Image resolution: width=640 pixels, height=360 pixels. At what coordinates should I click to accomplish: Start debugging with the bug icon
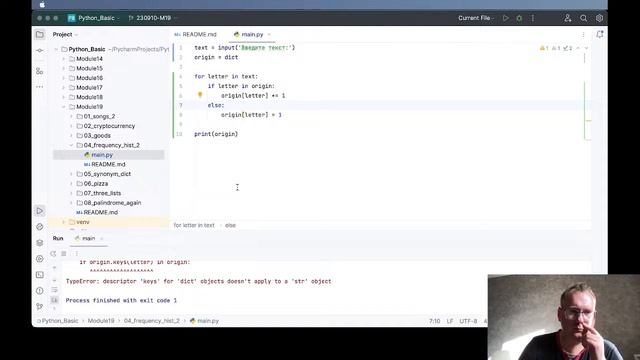(519, 18)
